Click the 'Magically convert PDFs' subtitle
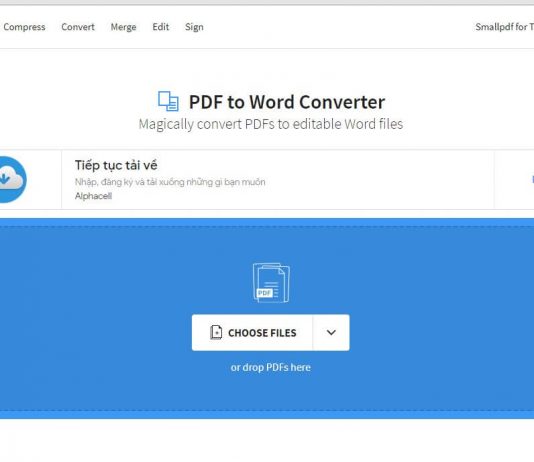Screen dimensions: 534x462 tap(271, 124)
